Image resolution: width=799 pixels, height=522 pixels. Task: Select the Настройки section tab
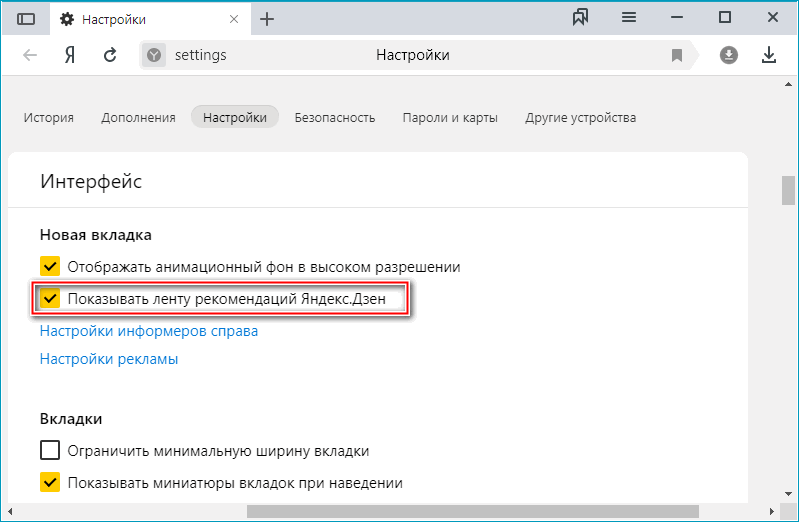[x=235, y=117]
